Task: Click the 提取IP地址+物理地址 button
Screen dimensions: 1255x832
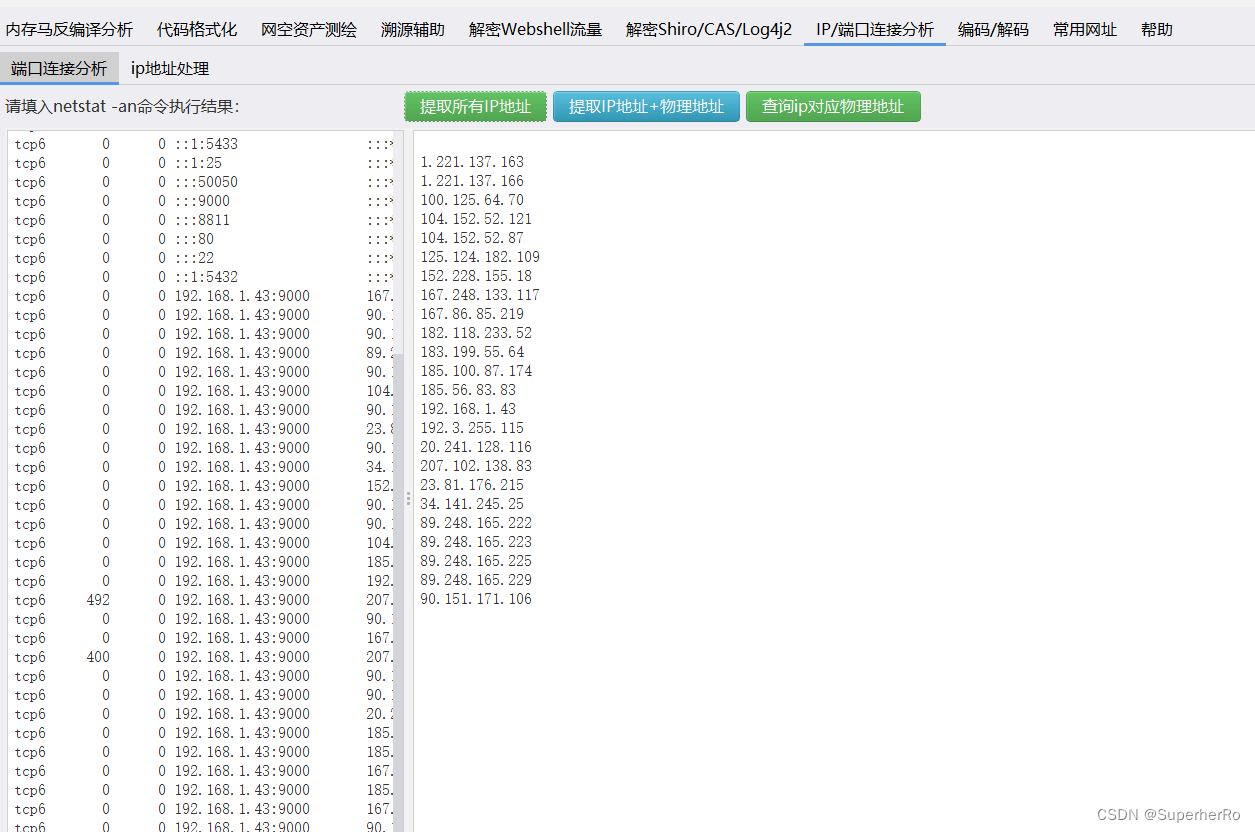Action: pyautogui.click(x=646, y=106)
